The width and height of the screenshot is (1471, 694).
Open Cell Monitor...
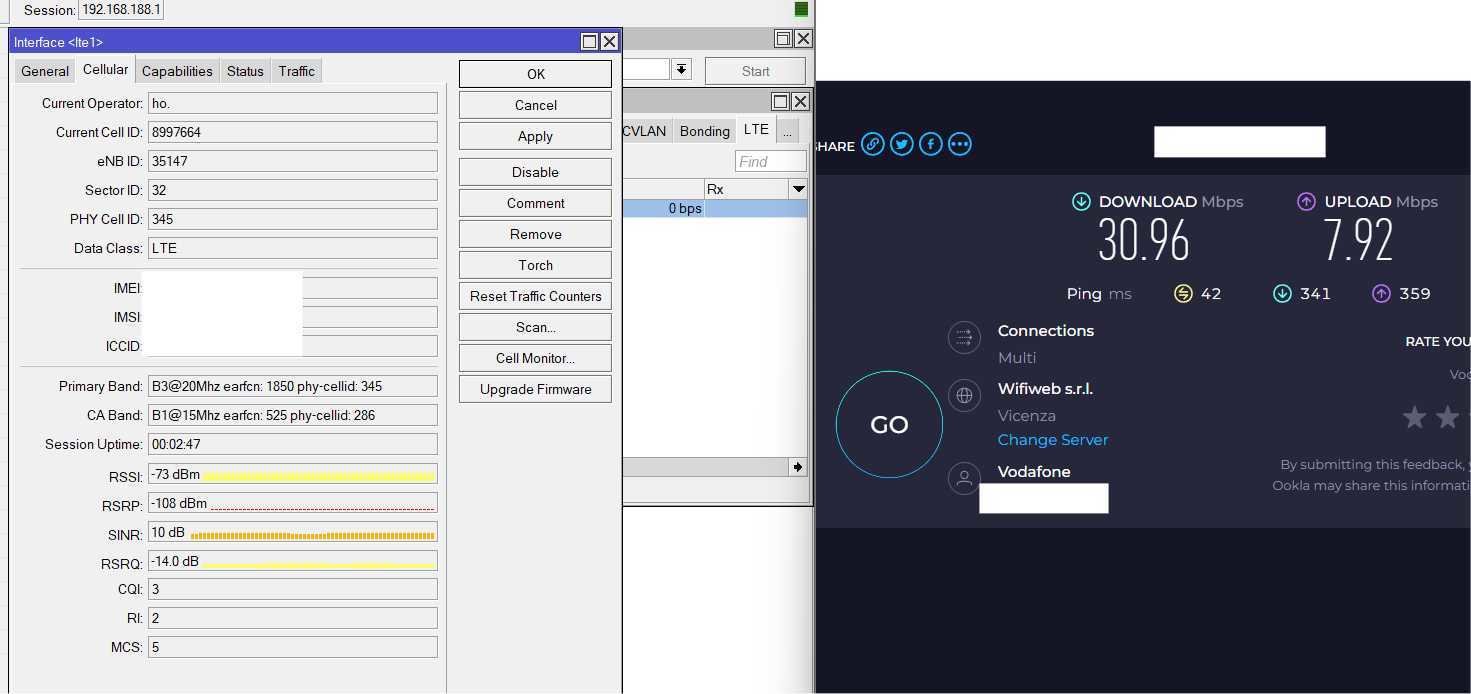tap(535, 358)
